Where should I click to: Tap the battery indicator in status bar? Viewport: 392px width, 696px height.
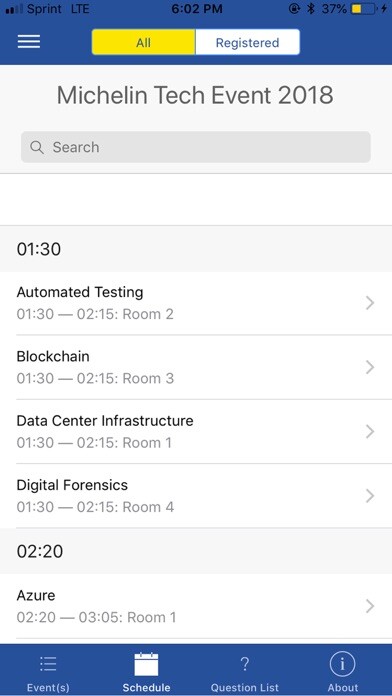coord(362,8)
